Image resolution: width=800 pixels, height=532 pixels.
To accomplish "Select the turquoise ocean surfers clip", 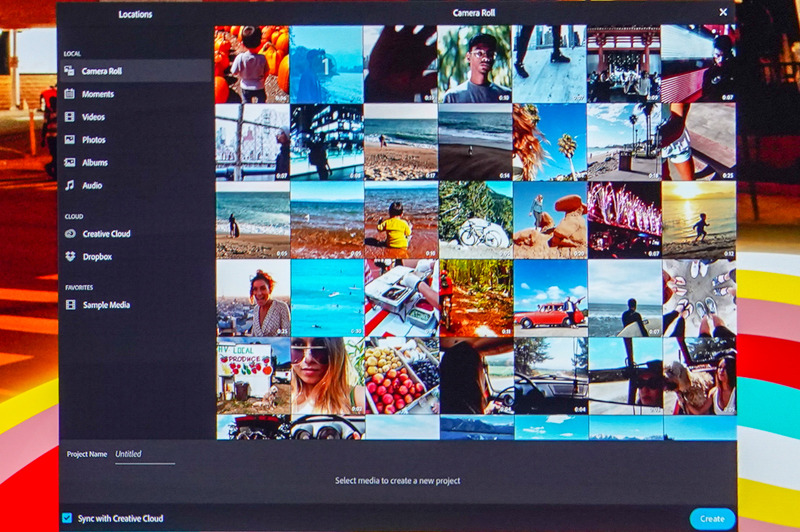I will pyautogui.click(x=328, y=298).
